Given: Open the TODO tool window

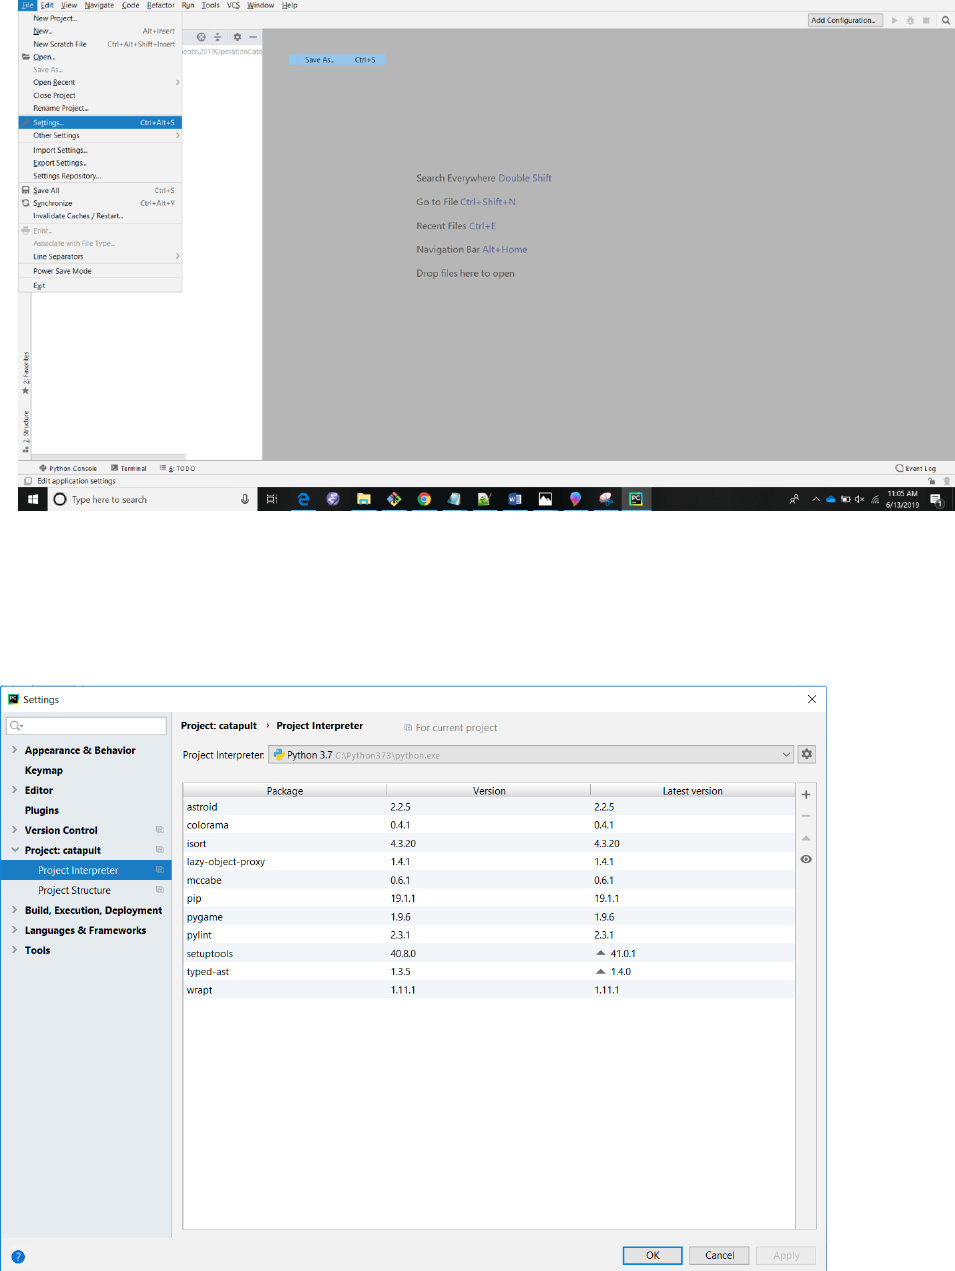Looking at the screenshot, I should coord(178,468).
